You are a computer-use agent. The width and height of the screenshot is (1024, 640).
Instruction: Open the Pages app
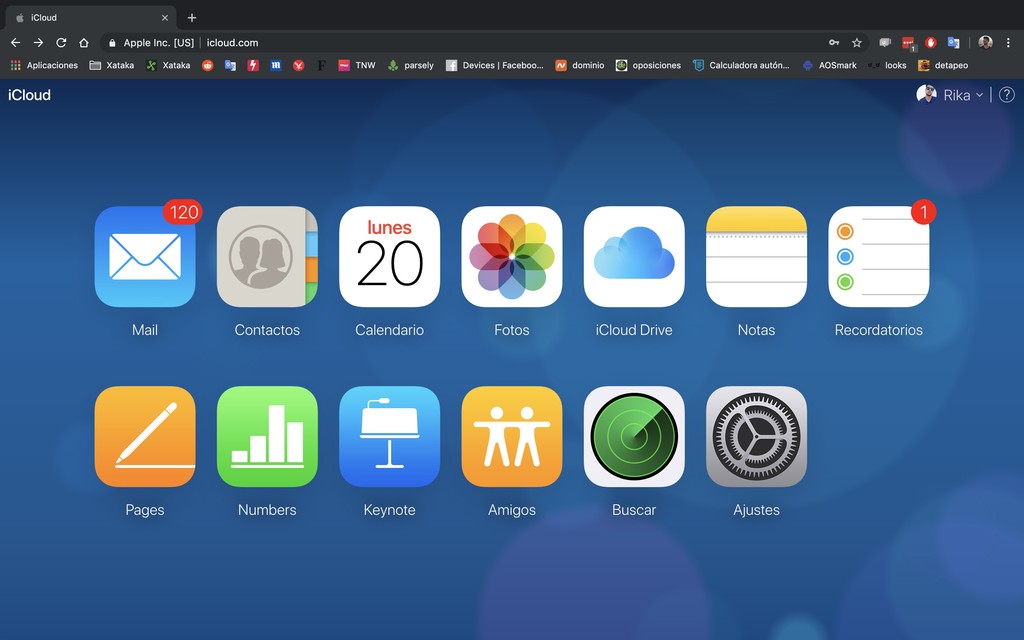pyautogui.click(x=145, y=437)
